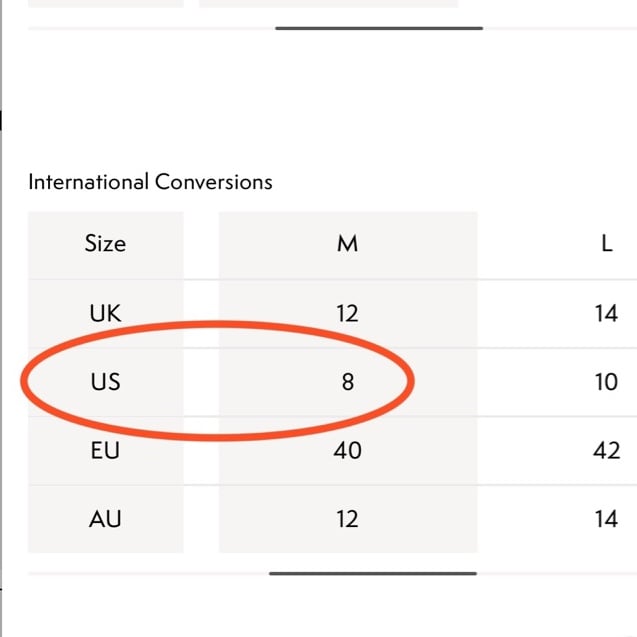Select the UK row label
Viewport: 637px width, 637px height.
pyautogui.click(x=105, y=313)
